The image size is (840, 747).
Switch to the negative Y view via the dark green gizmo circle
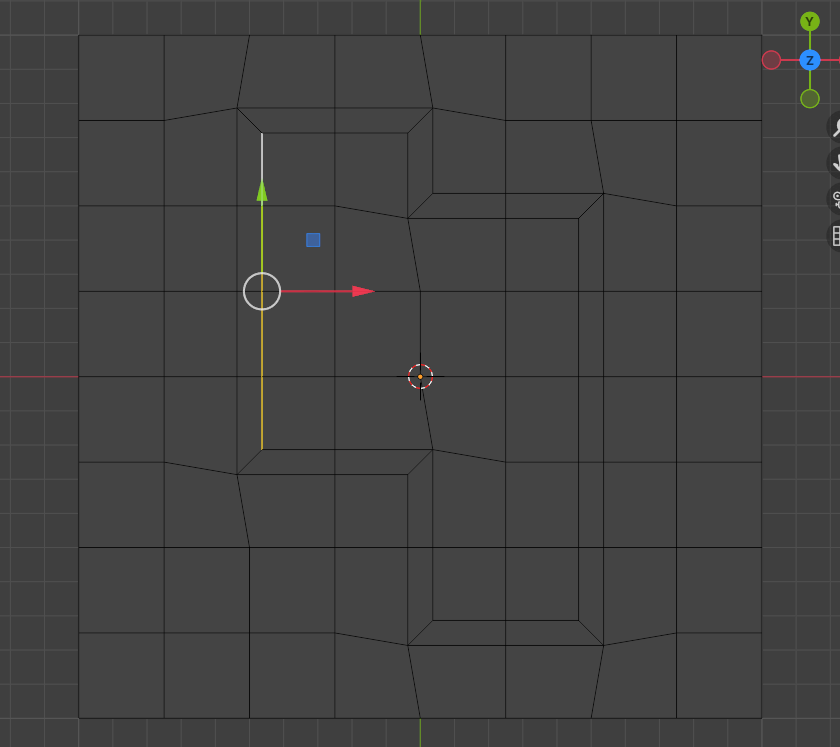click(809, 99)
